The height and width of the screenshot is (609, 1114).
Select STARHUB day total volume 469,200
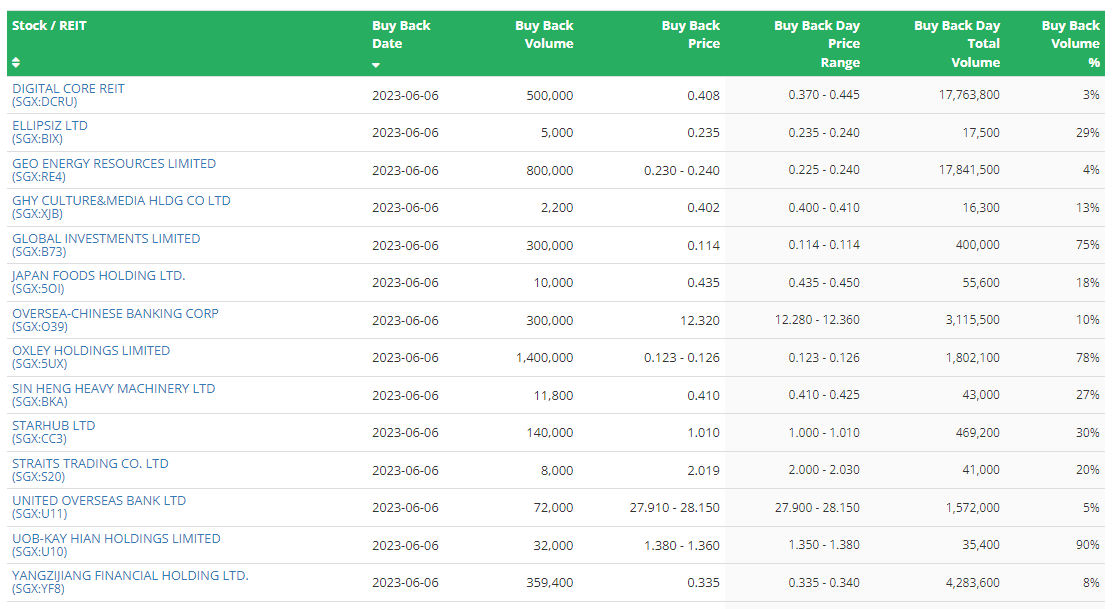pos(978,432)
